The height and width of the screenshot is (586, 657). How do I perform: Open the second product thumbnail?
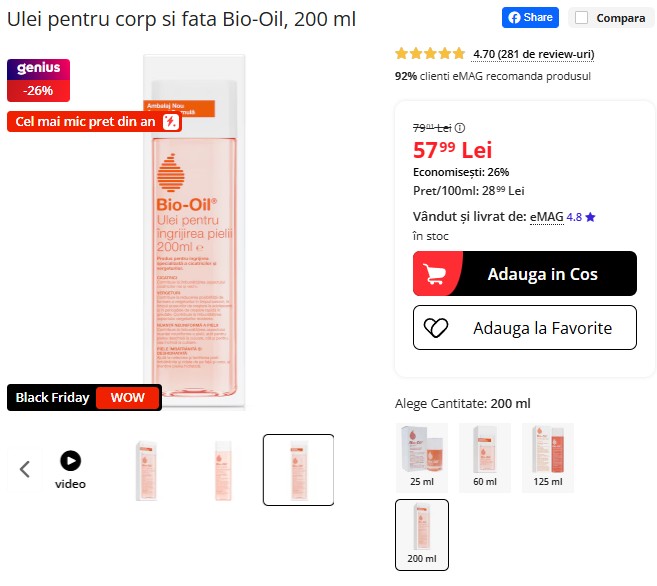(223, 470)
